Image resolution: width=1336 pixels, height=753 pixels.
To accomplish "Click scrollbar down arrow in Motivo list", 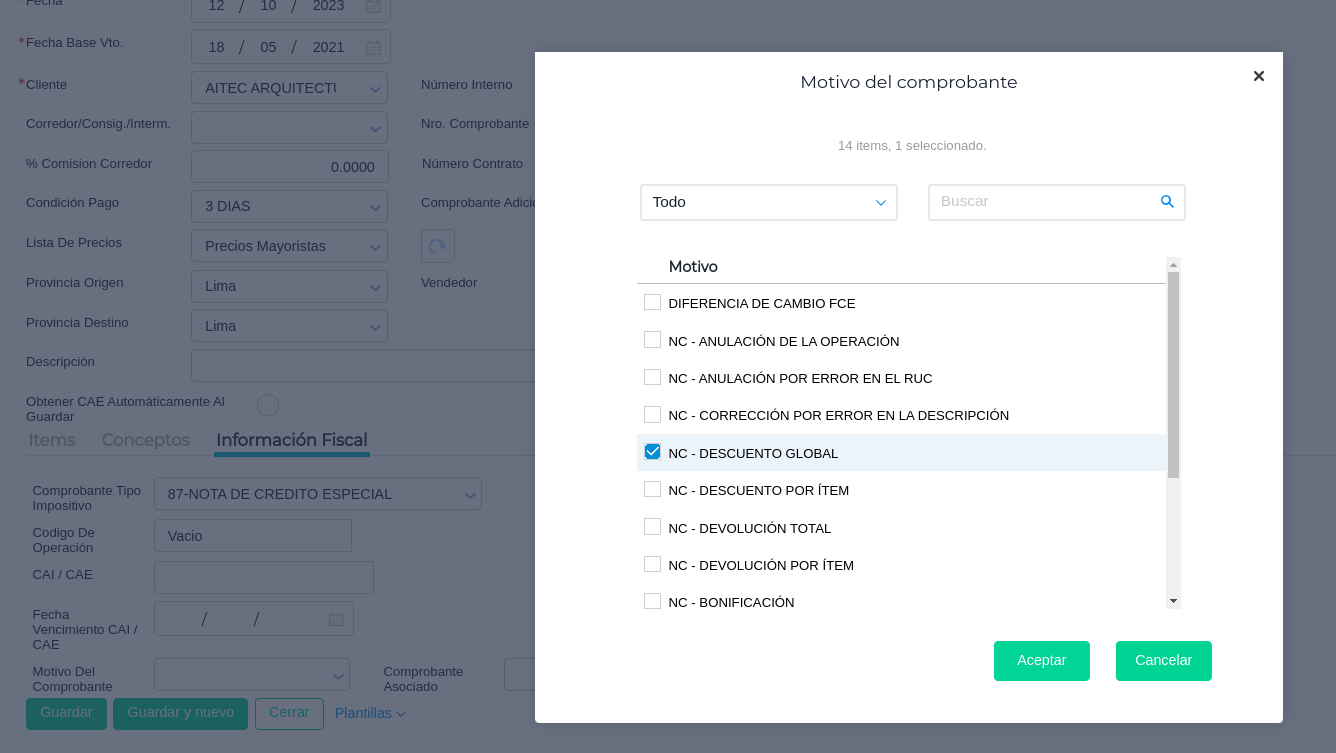I will point(1173,601).
